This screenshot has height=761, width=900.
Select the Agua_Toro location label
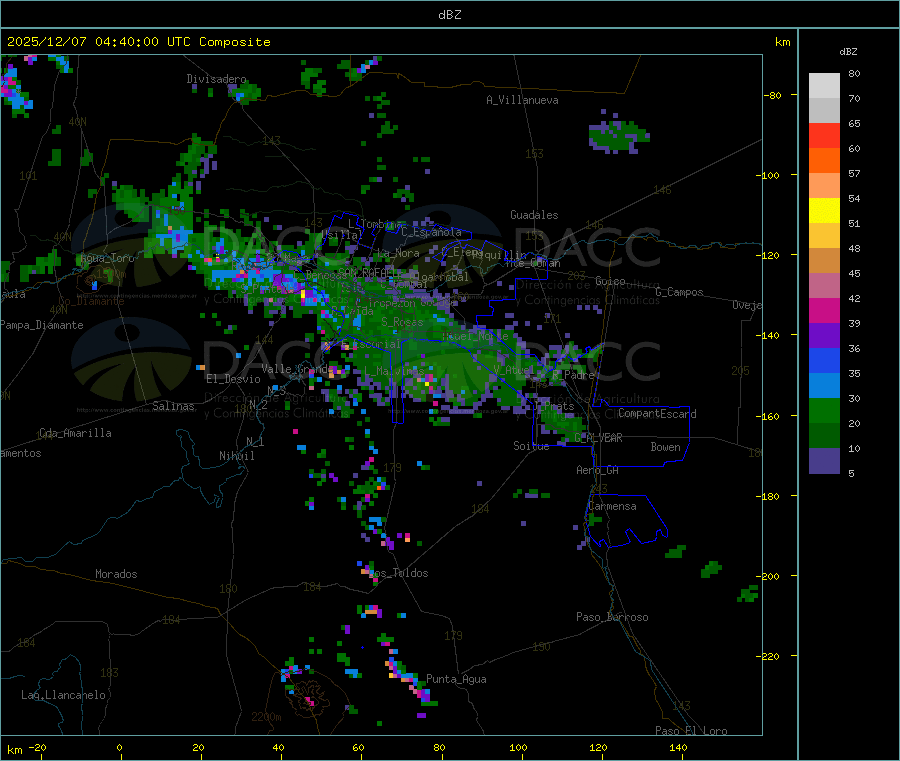pyautogui.click(x=107, y=258)
